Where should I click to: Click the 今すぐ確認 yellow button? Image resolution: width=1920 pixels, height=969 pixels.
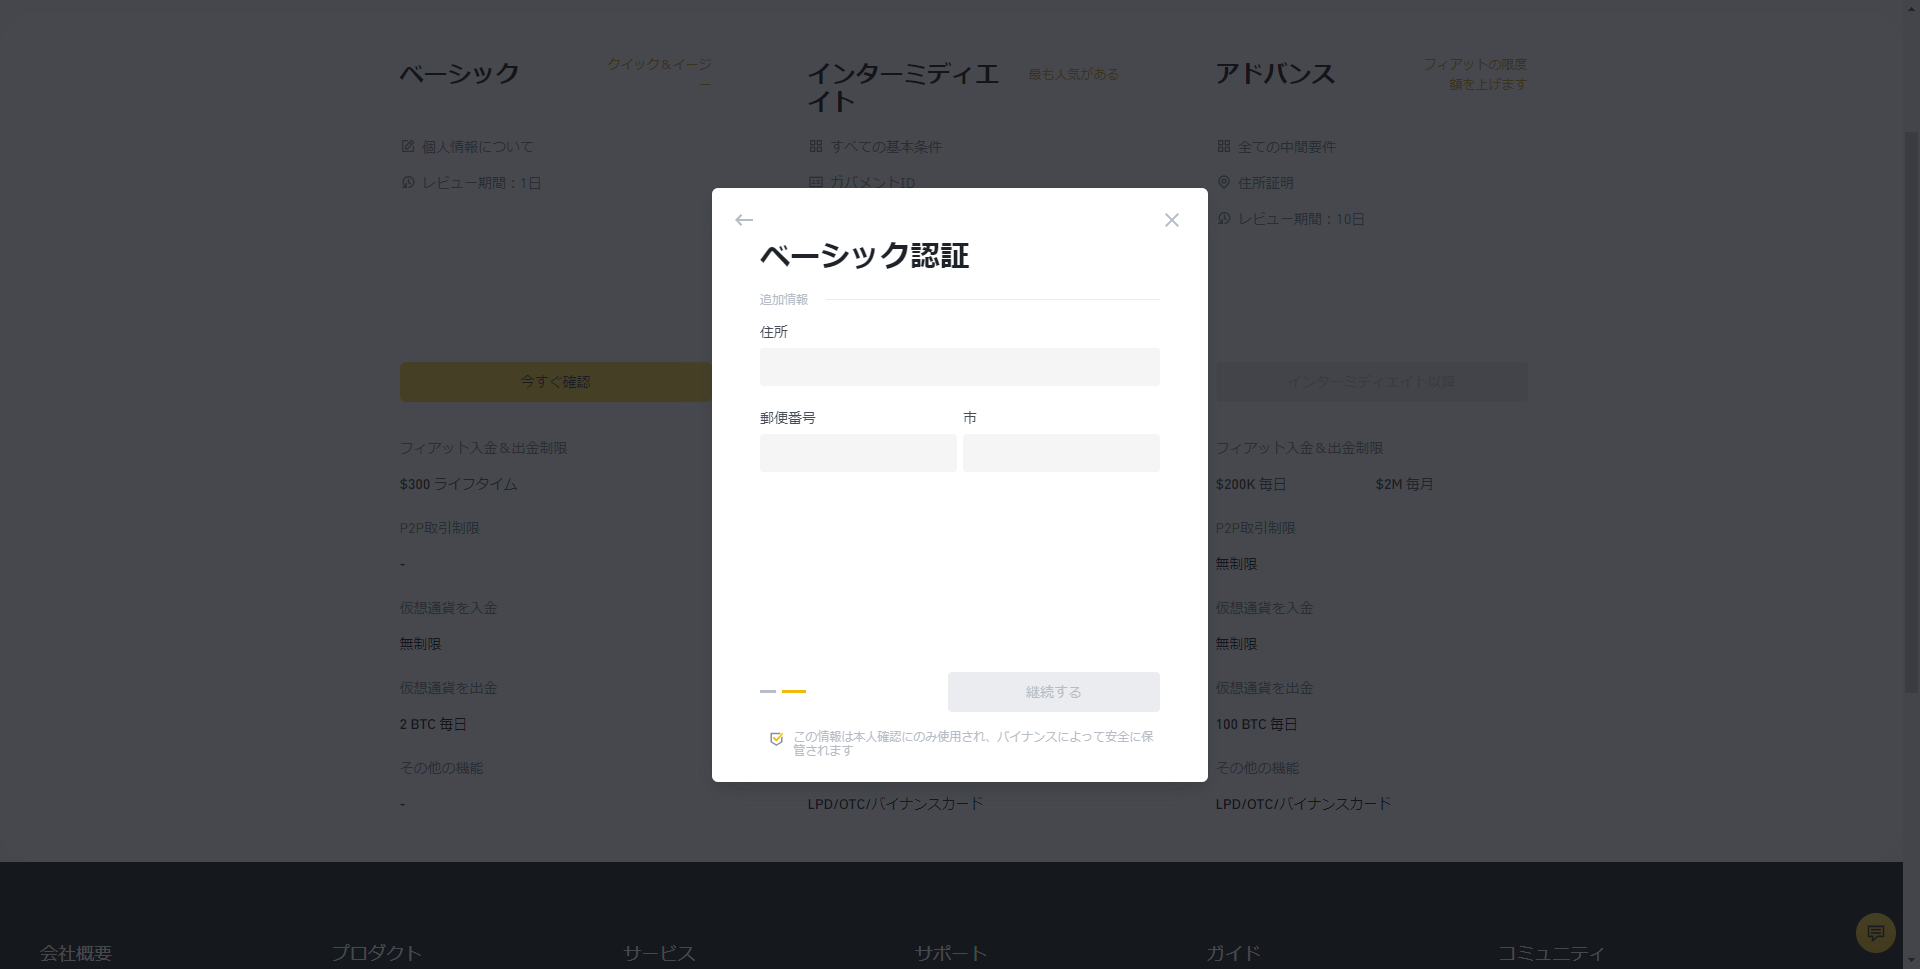(555, 382)
